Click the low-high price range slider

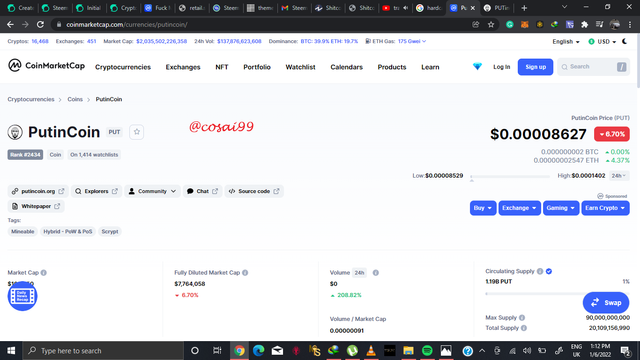(x=510, y=177)
